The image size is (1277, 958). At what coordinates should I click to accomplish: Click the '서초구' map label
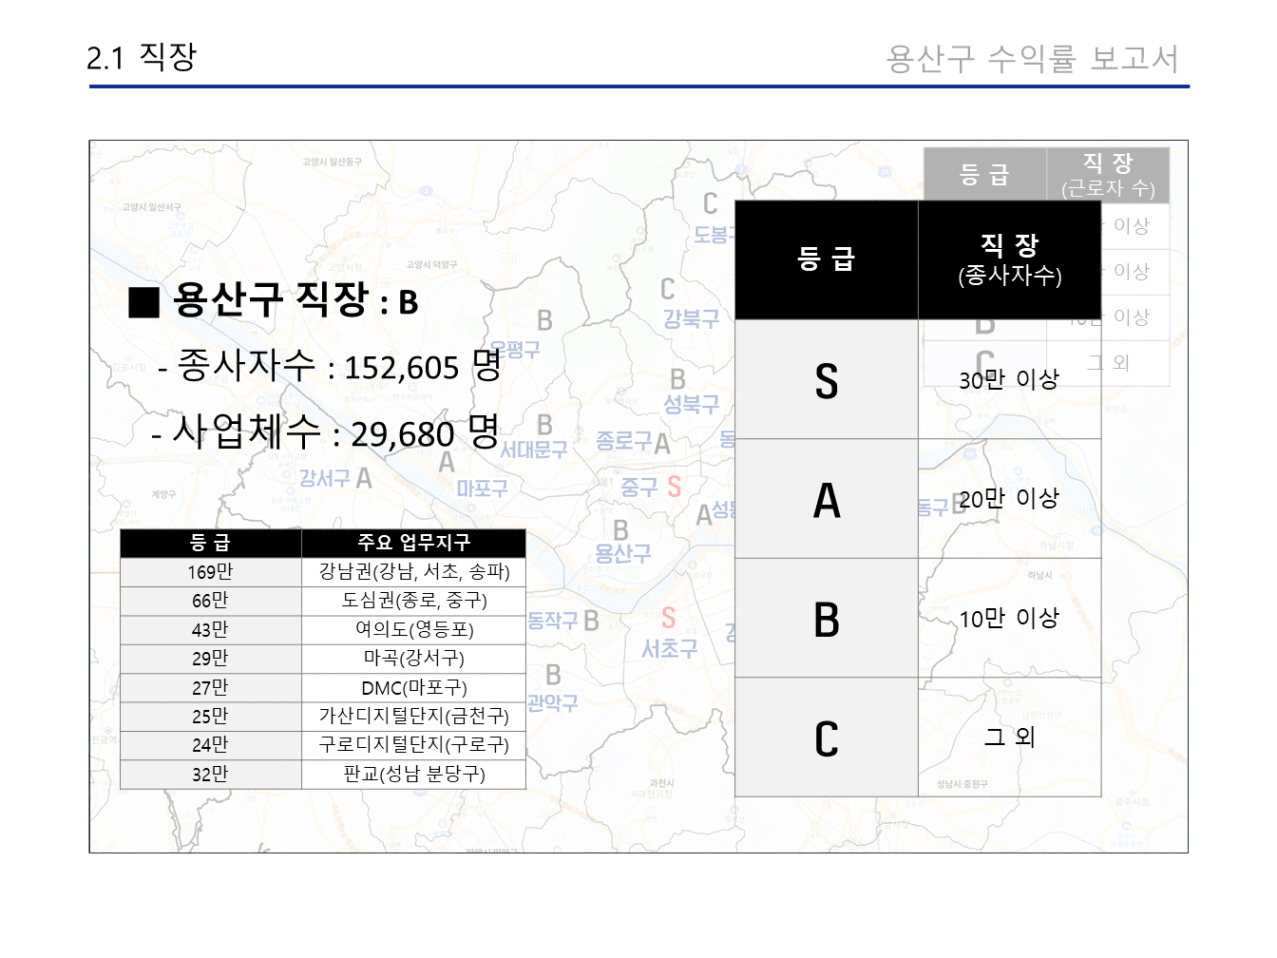point(669,649)
